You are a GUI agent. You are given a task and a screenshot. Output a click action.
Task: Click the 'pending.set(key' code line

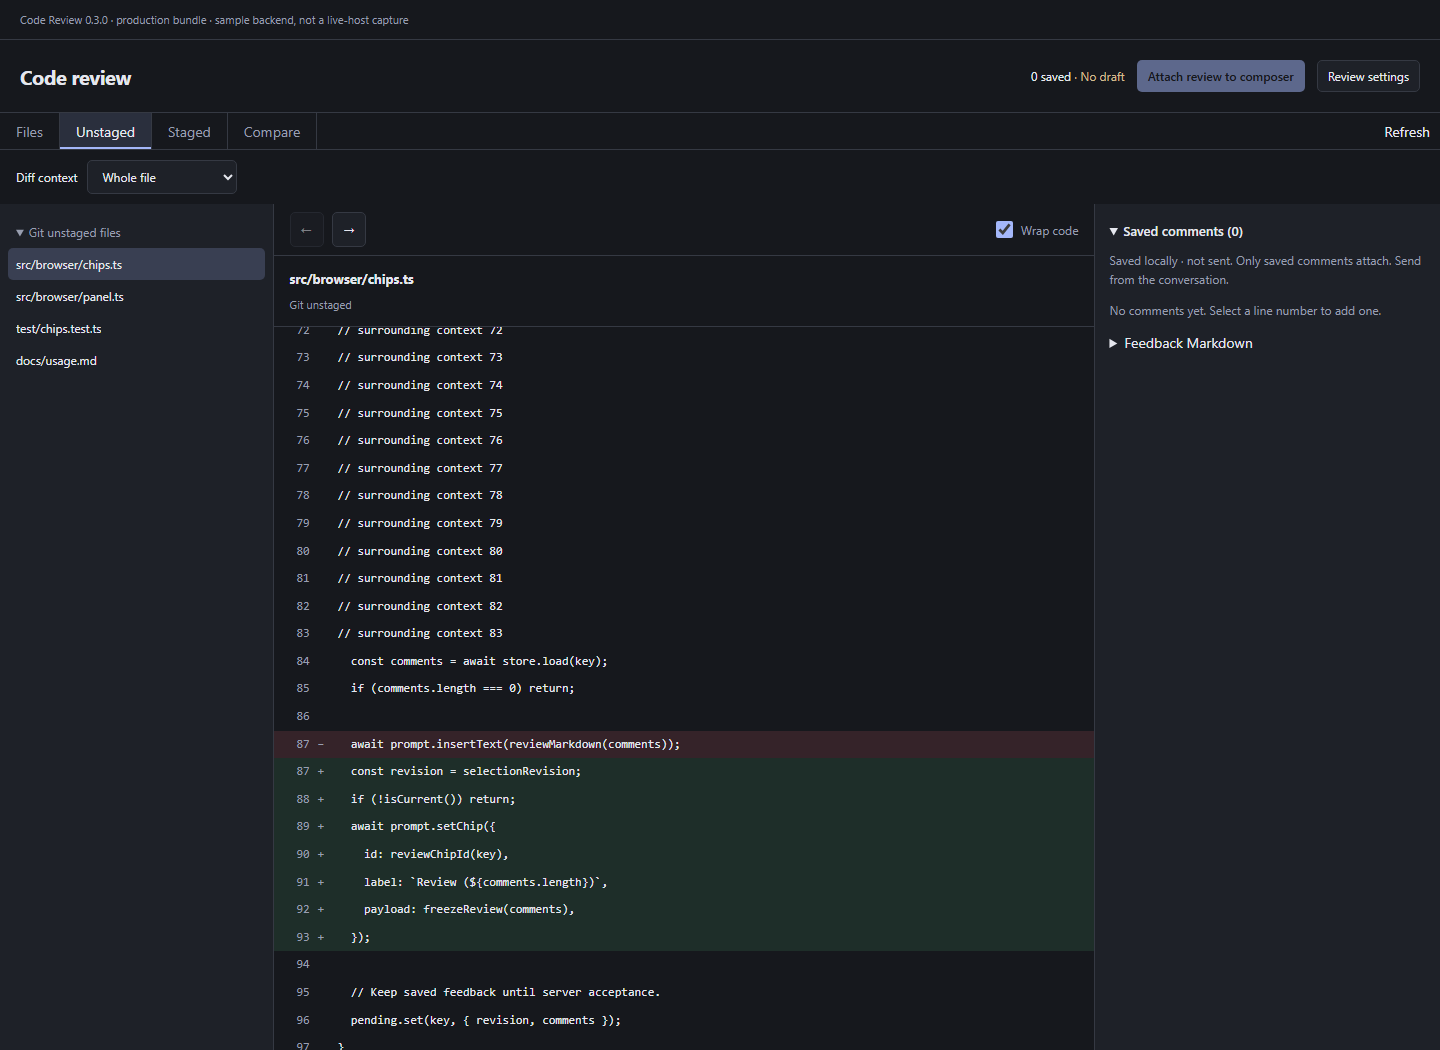tap(485, 1020)
